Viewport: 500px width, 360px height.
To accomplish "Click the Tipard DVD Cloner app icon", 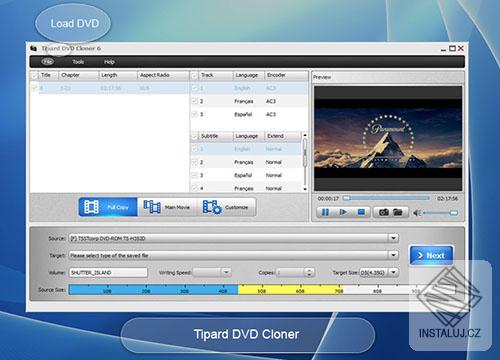I will click(33, 49).
